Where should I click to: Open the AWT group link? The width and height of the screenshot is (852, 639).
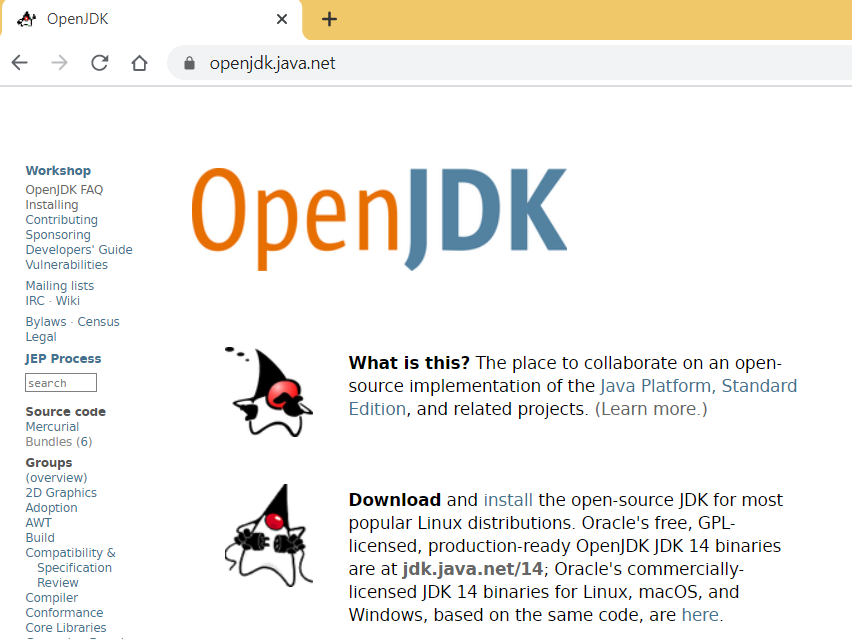click(39, 523)
